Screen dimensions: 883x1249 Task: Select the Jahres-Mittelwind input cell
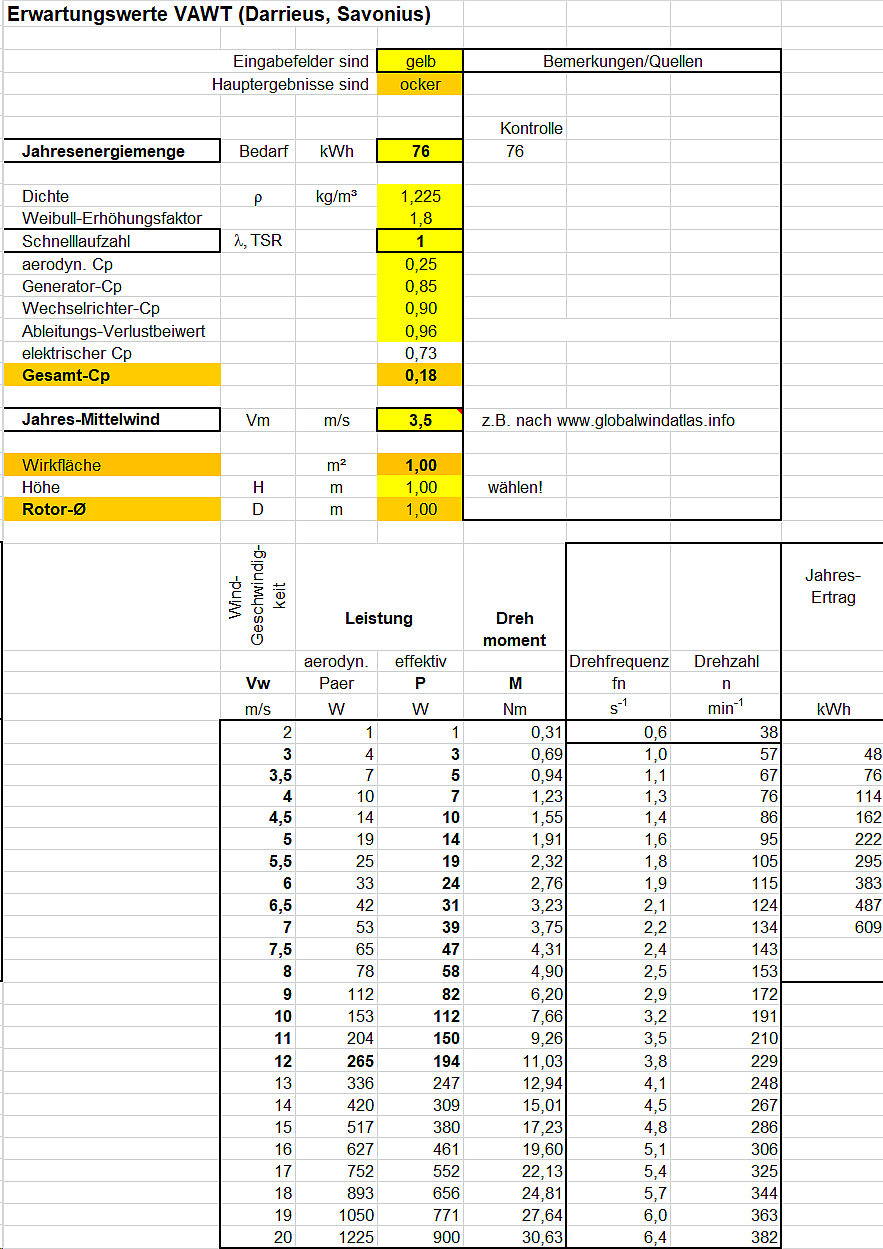pos(420,421)
